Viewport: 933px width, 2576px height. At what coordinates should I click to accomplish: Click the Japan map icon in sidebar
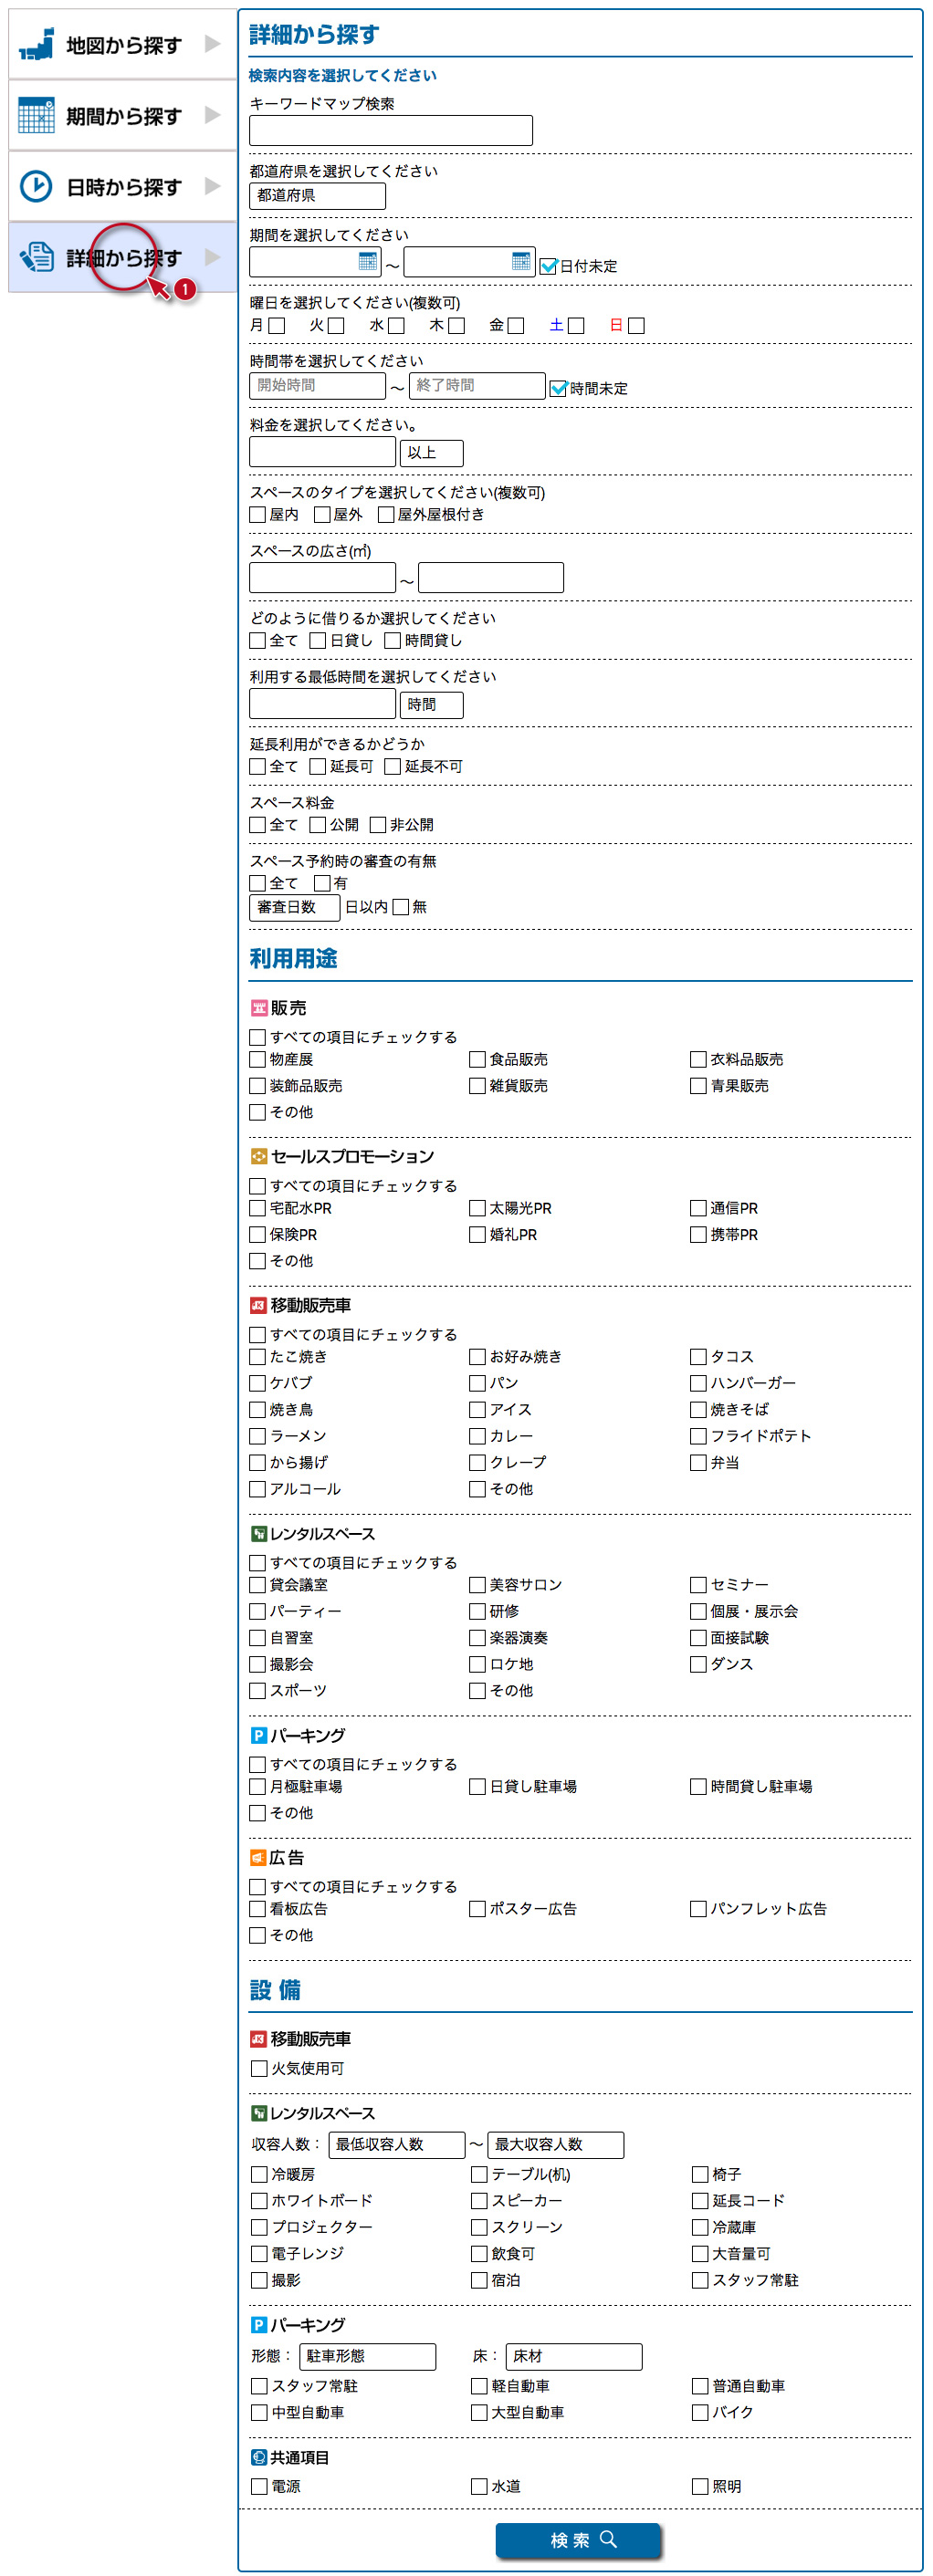coord(37,45)
